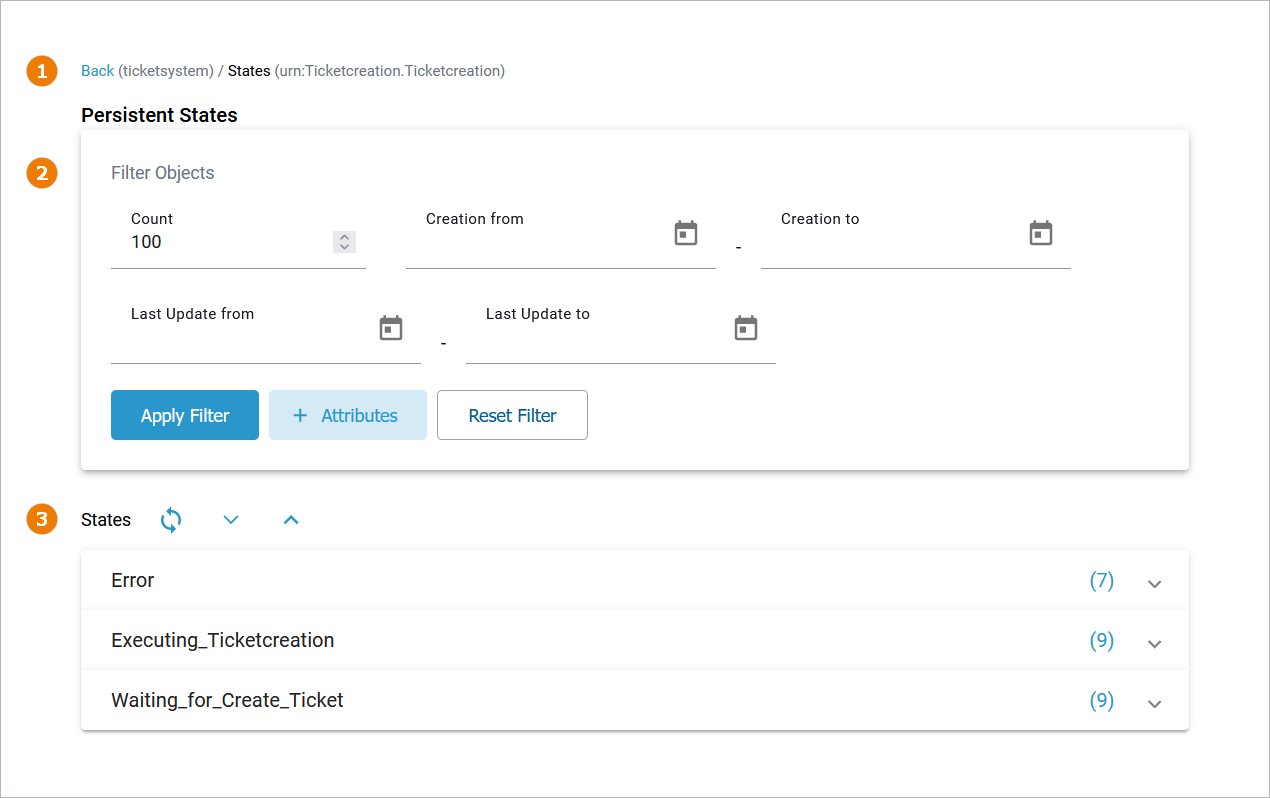Image resolution: width=1270 pixels, height=798 pixels.
Task: Expand the Waiting_for_Create_Ticket state row
Action: 1154,704
